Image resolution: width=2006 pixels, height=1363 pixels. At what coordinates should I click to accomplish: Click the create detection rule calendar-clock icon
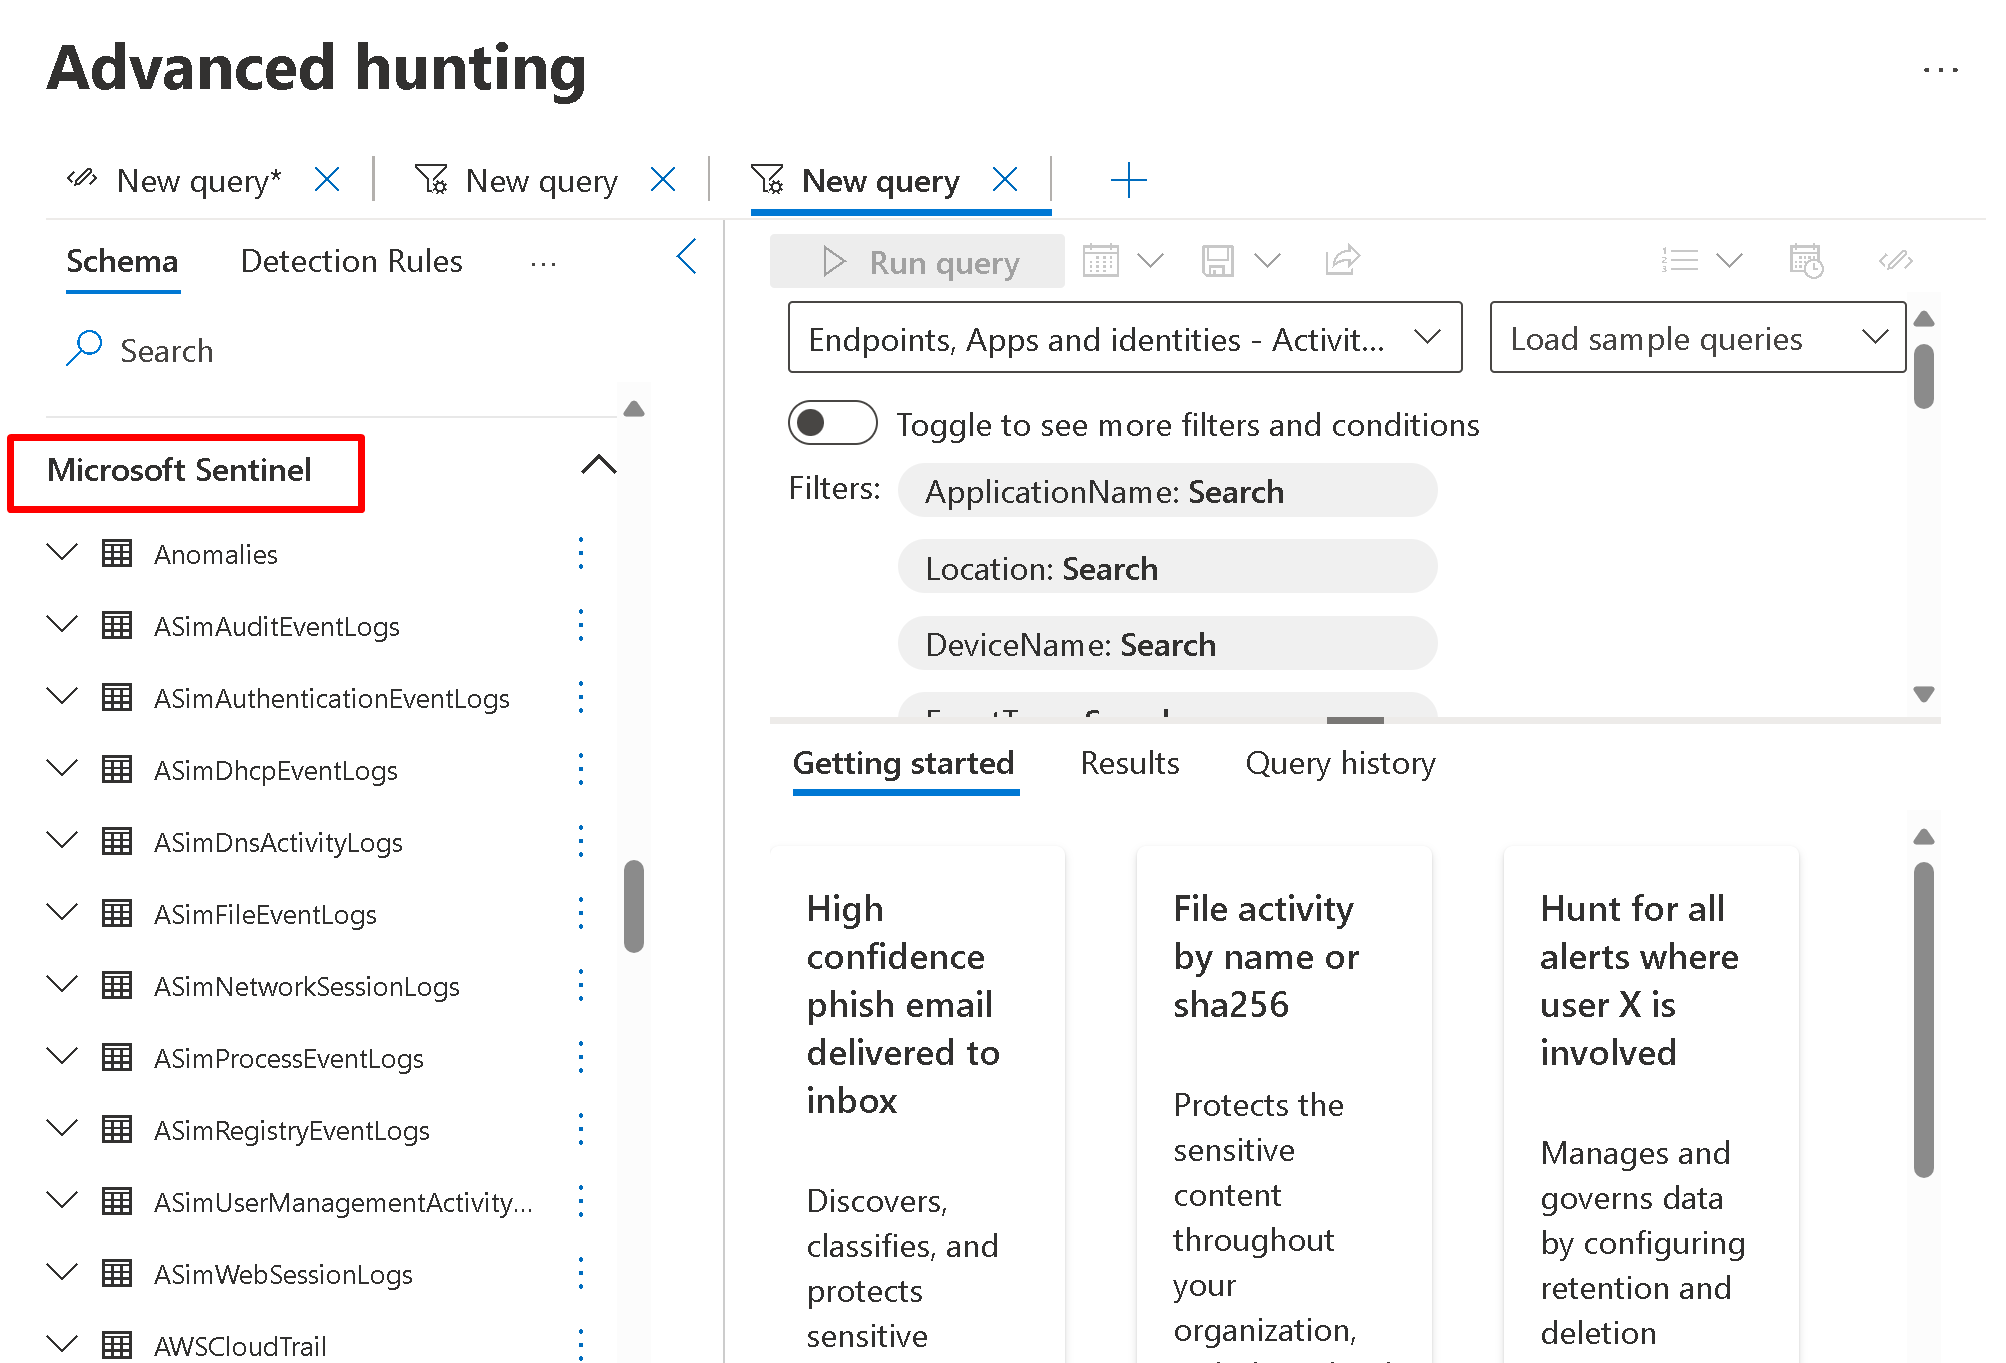(x=1806, y=261)
